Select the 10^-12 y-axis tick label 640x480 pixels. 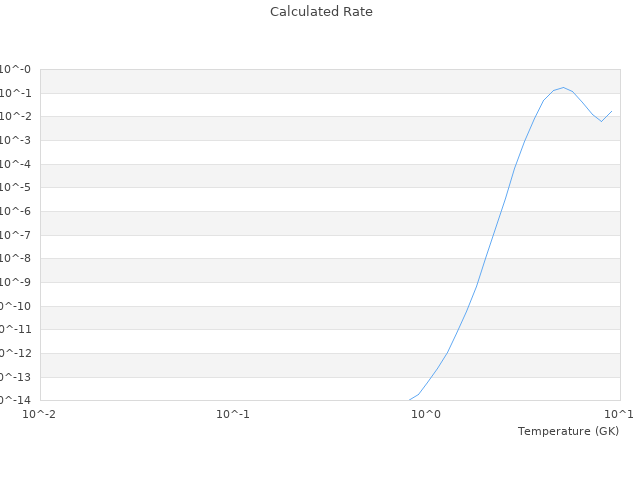16,353
